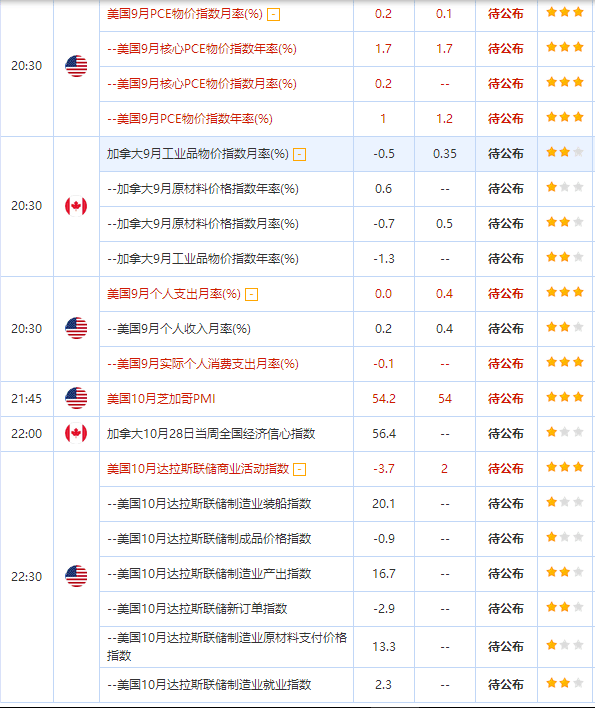Image resolution: width=595 pixels, height=708 pixels.
Task: Click the Canada flag next to 22:00
Action: (x=76, y=433)
